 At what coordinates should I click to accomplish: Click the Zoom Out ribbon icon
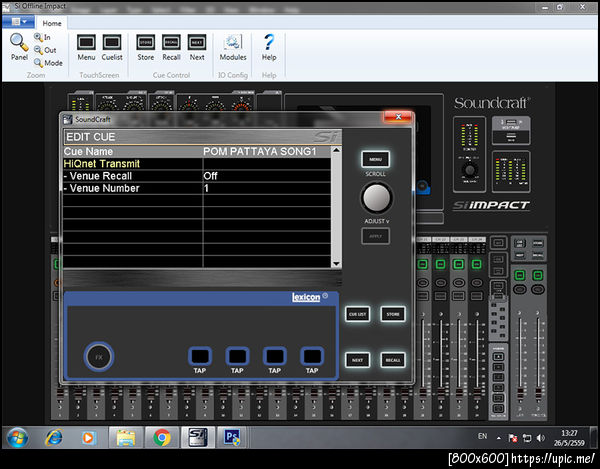[39, 50]
